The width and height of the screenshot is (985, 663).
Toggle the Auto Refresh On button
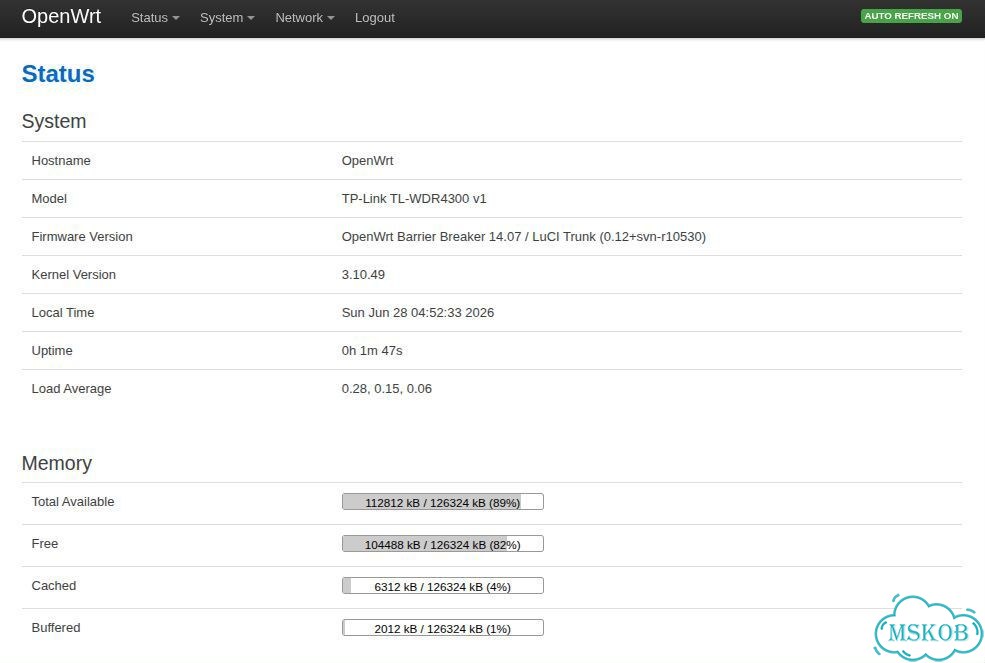click(911, 16)
